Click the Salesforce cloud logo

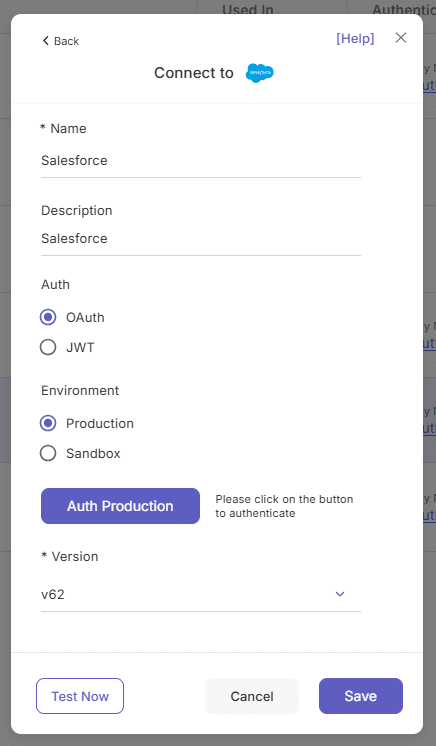(259, 73)
